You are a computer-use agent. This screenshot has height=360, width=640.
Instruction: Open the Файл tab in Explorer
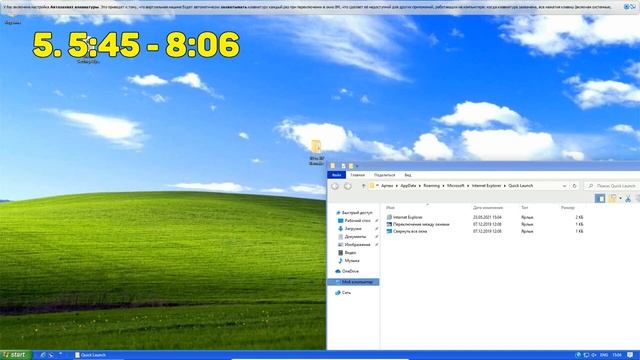(336, 175)
